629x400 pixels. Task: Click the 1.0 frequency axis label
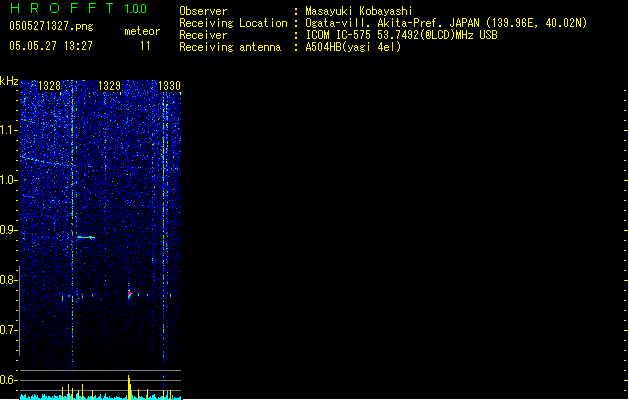(x=8, y=180)
